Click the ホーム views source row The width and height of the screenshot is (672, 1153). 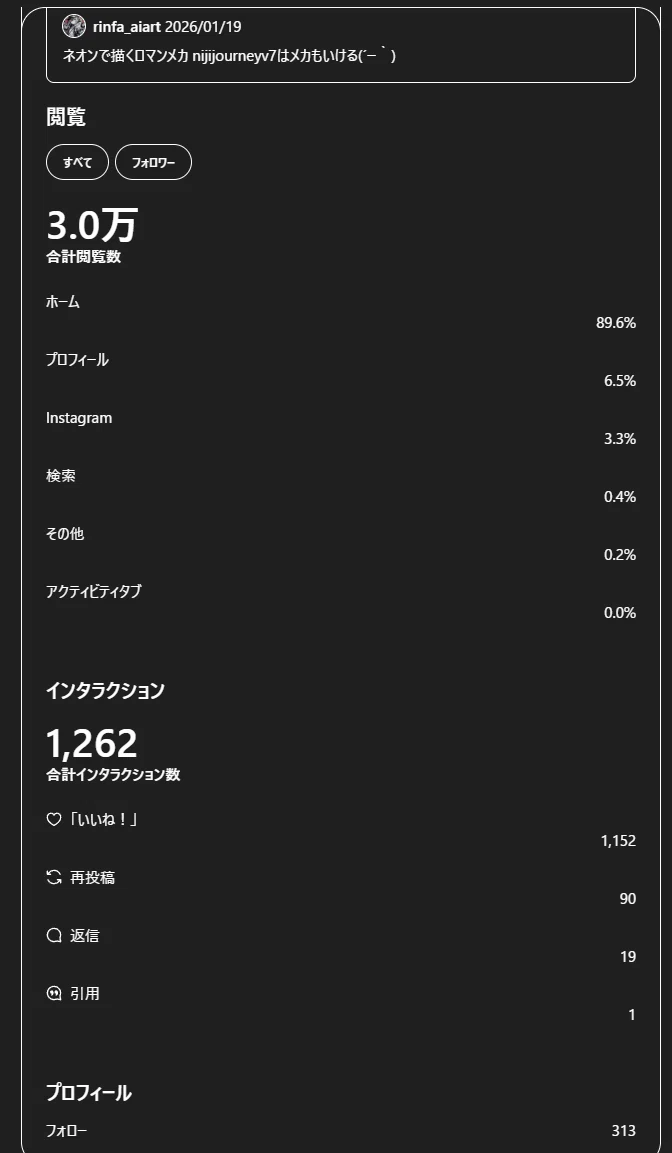341,312
